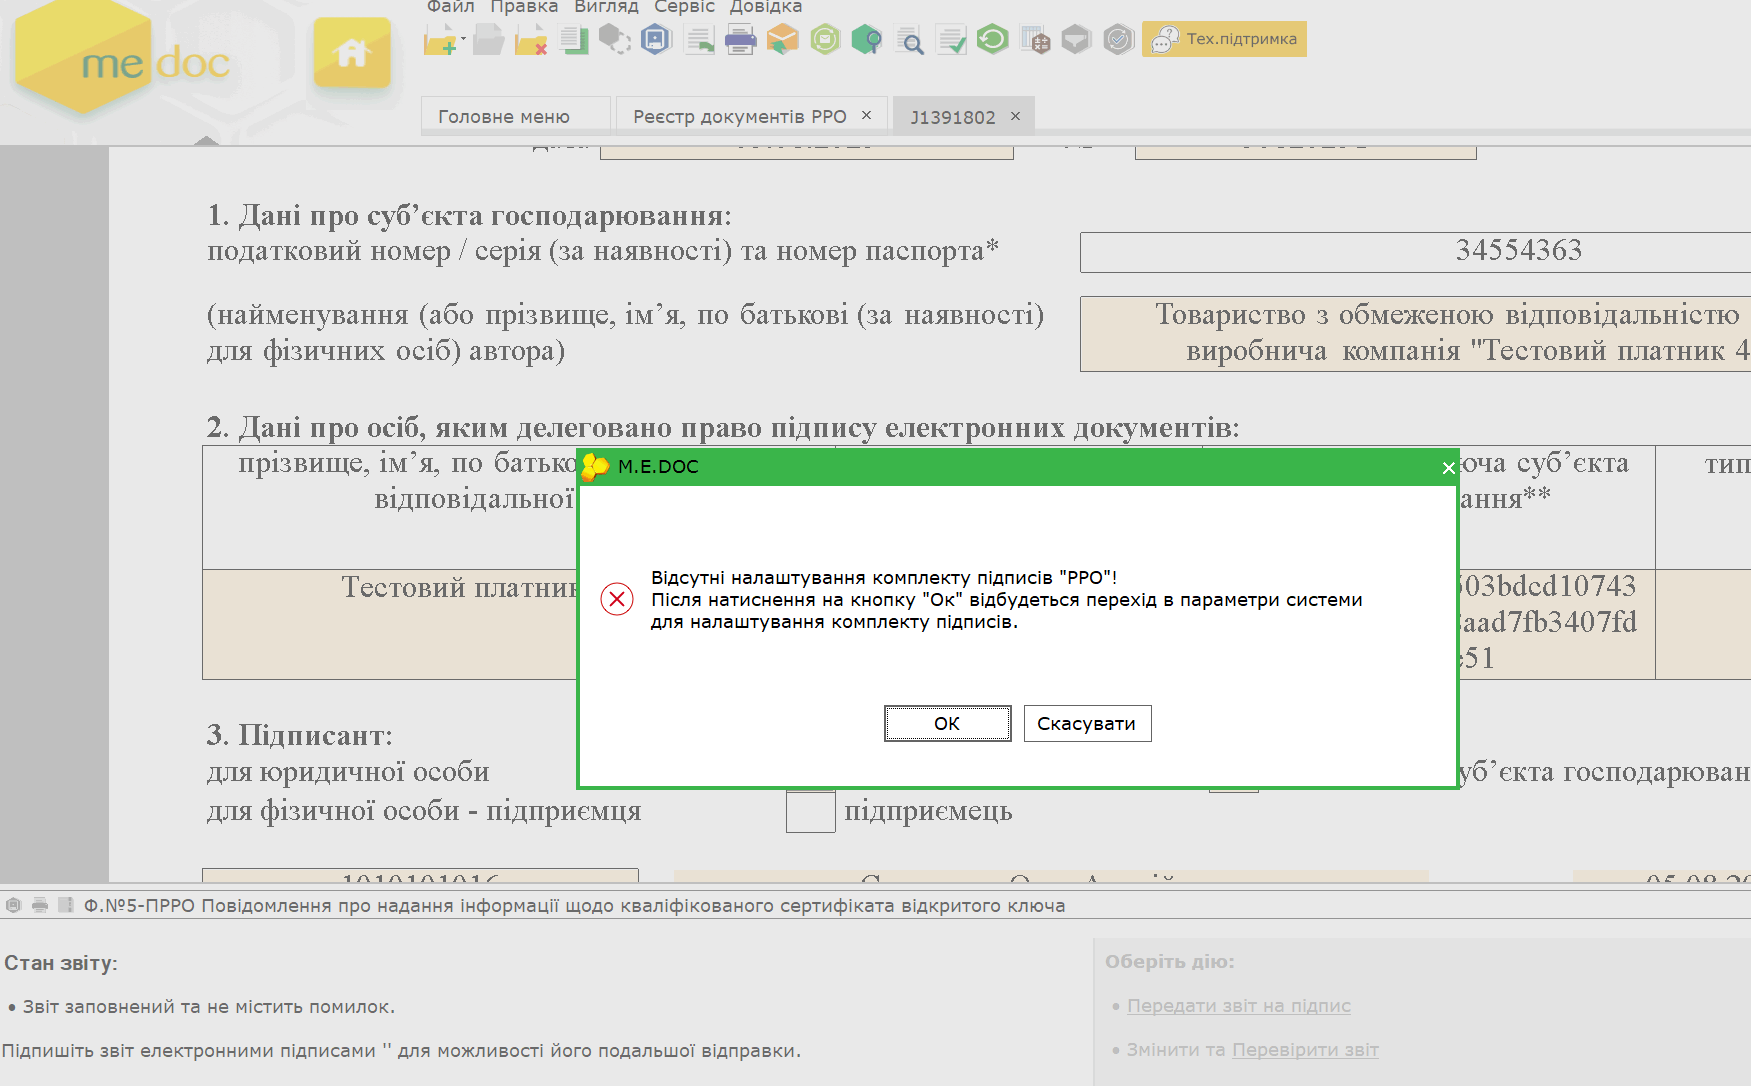Open the Тех.підтримка support button
The image size is (1751, 1086).
(1224, 39)
